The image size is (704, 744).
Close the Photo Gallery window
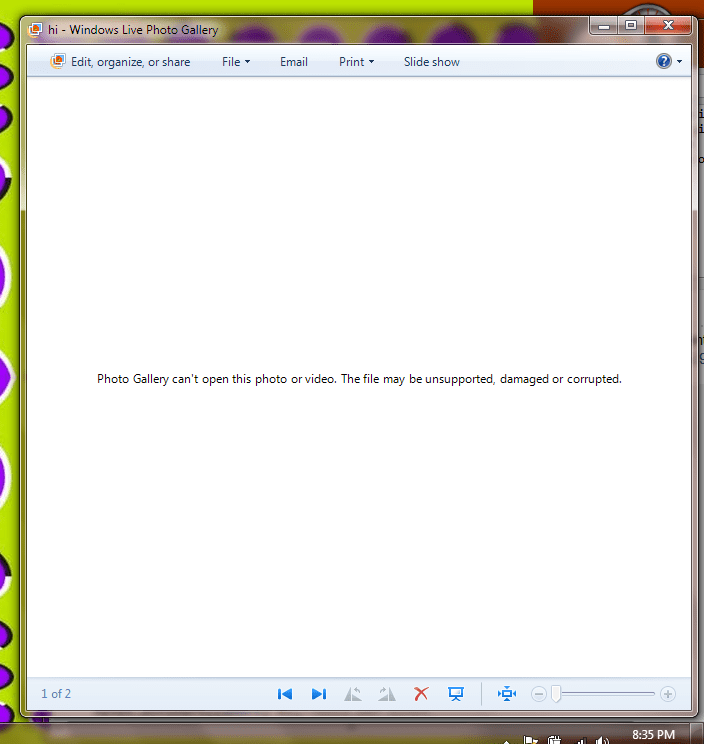pyautogui.click(x=668, y=26)
